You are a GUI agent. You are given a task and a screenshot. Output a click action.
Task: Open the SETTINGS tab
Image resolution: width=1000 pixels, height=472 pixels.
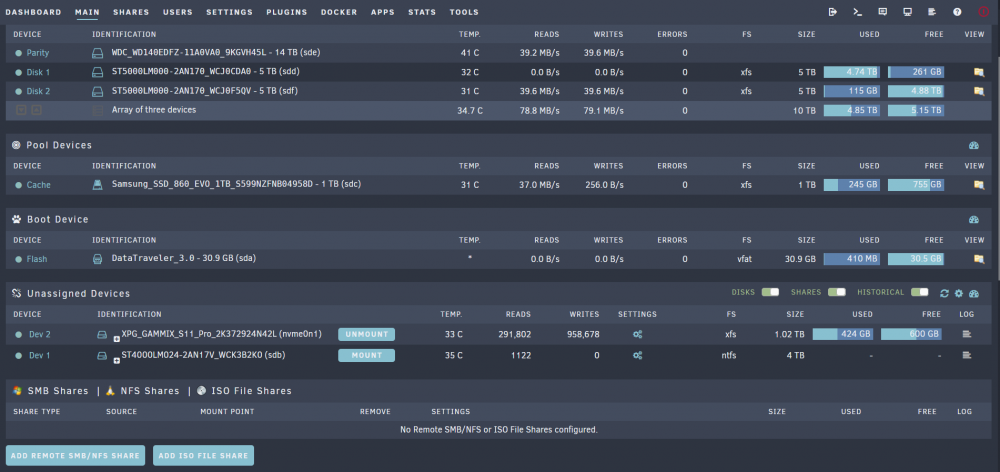230,12
